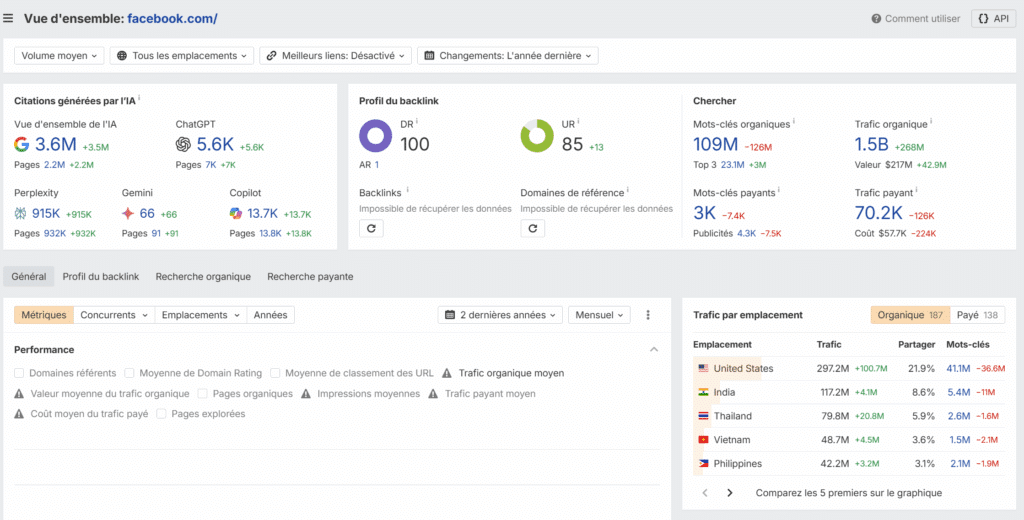Click the warning icon beside Trafic organique moyen
Screen dimensions: 1024x520
pos(447,374)
